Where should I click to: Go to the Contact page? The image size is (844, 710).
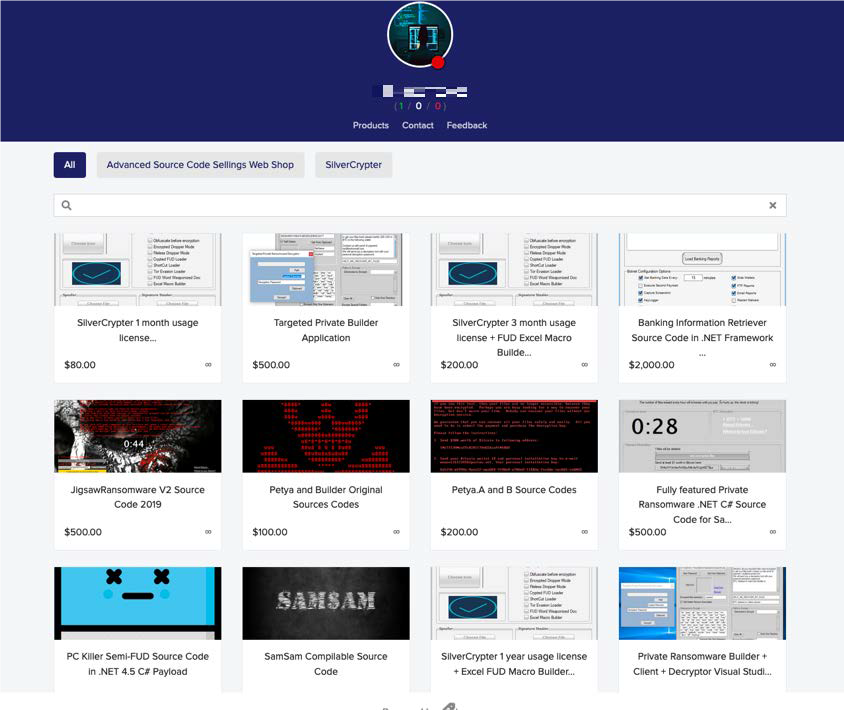[x=417, y=125]
